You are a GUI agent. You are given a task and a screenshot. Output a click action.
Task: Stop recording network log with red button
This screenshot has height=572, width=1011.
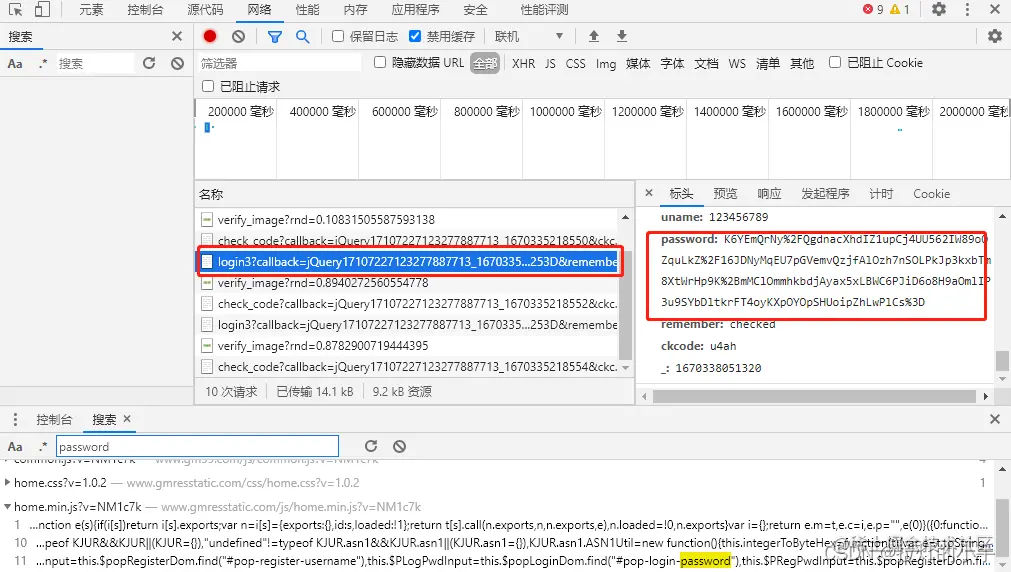click(210, 36)
